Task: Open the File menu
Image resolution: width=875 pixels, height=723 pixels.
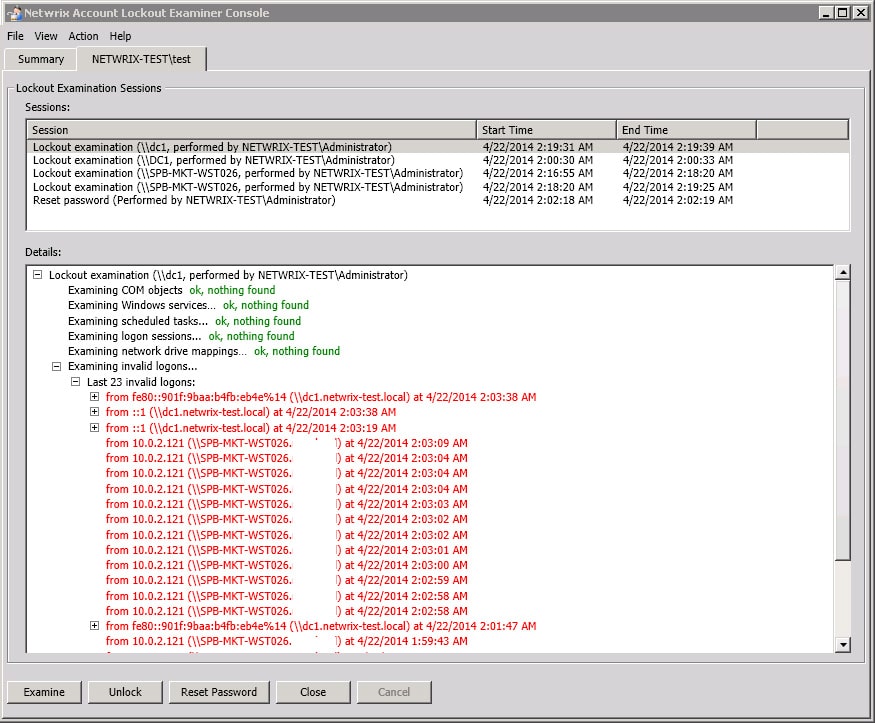Action: pos(15,36)
